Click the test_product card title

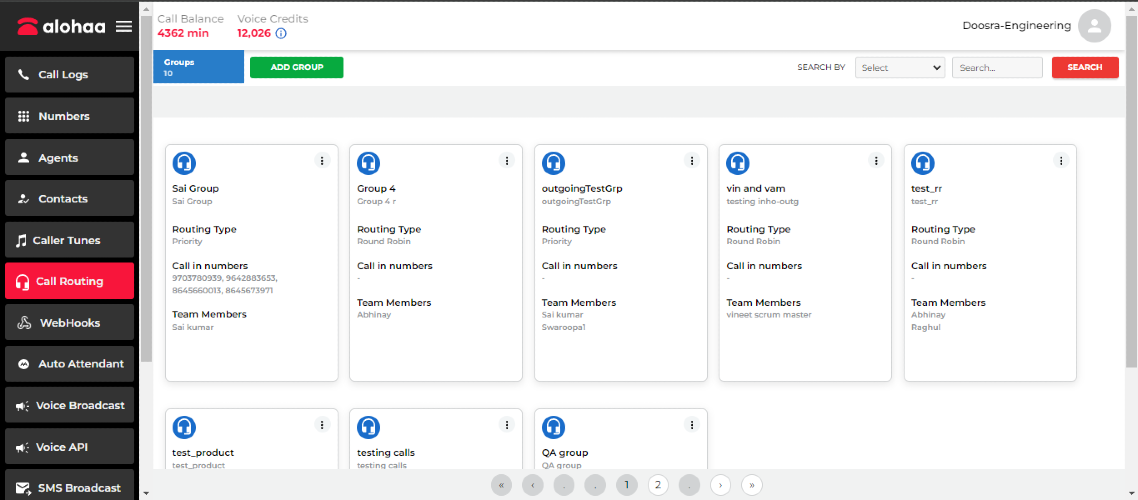203,453
